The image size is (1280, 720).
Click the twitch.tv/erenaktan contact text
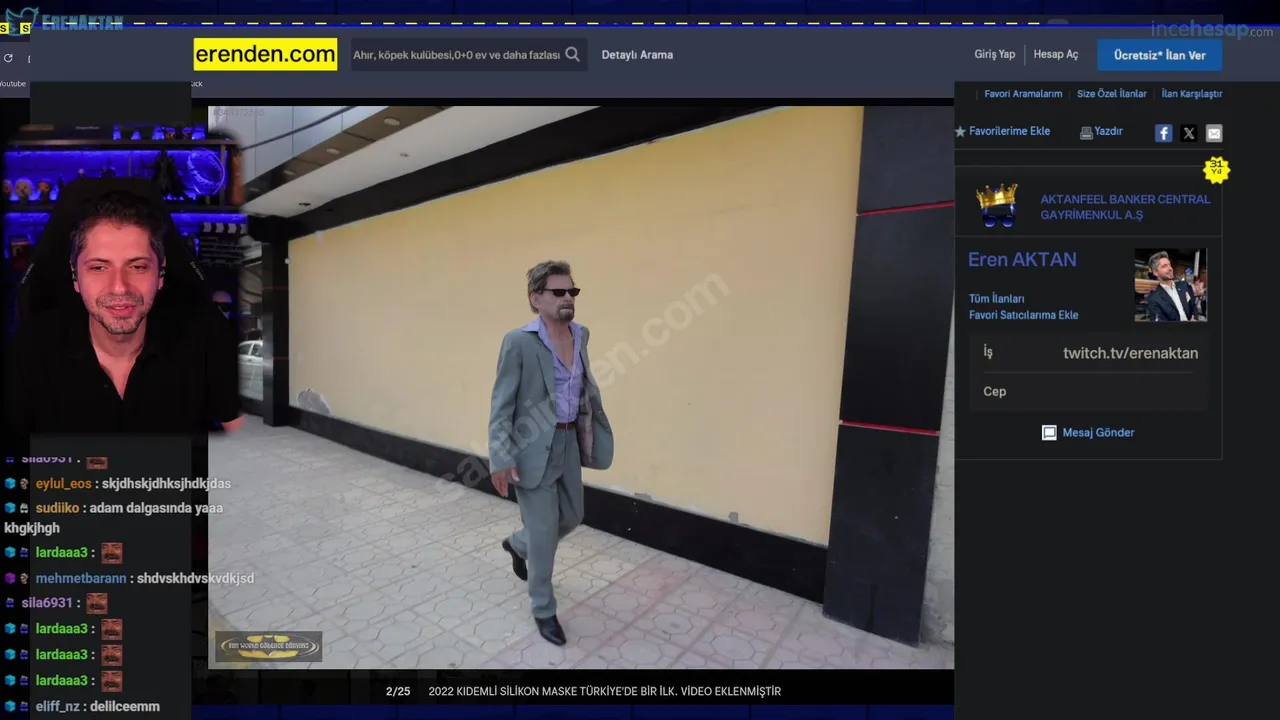coord(1130,353)
